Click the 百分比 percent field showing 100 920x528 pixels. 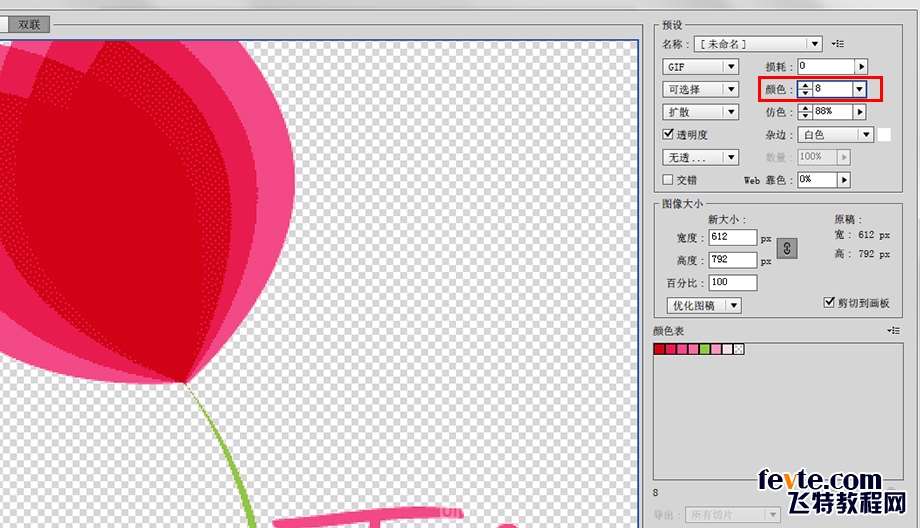coord(733,283)
